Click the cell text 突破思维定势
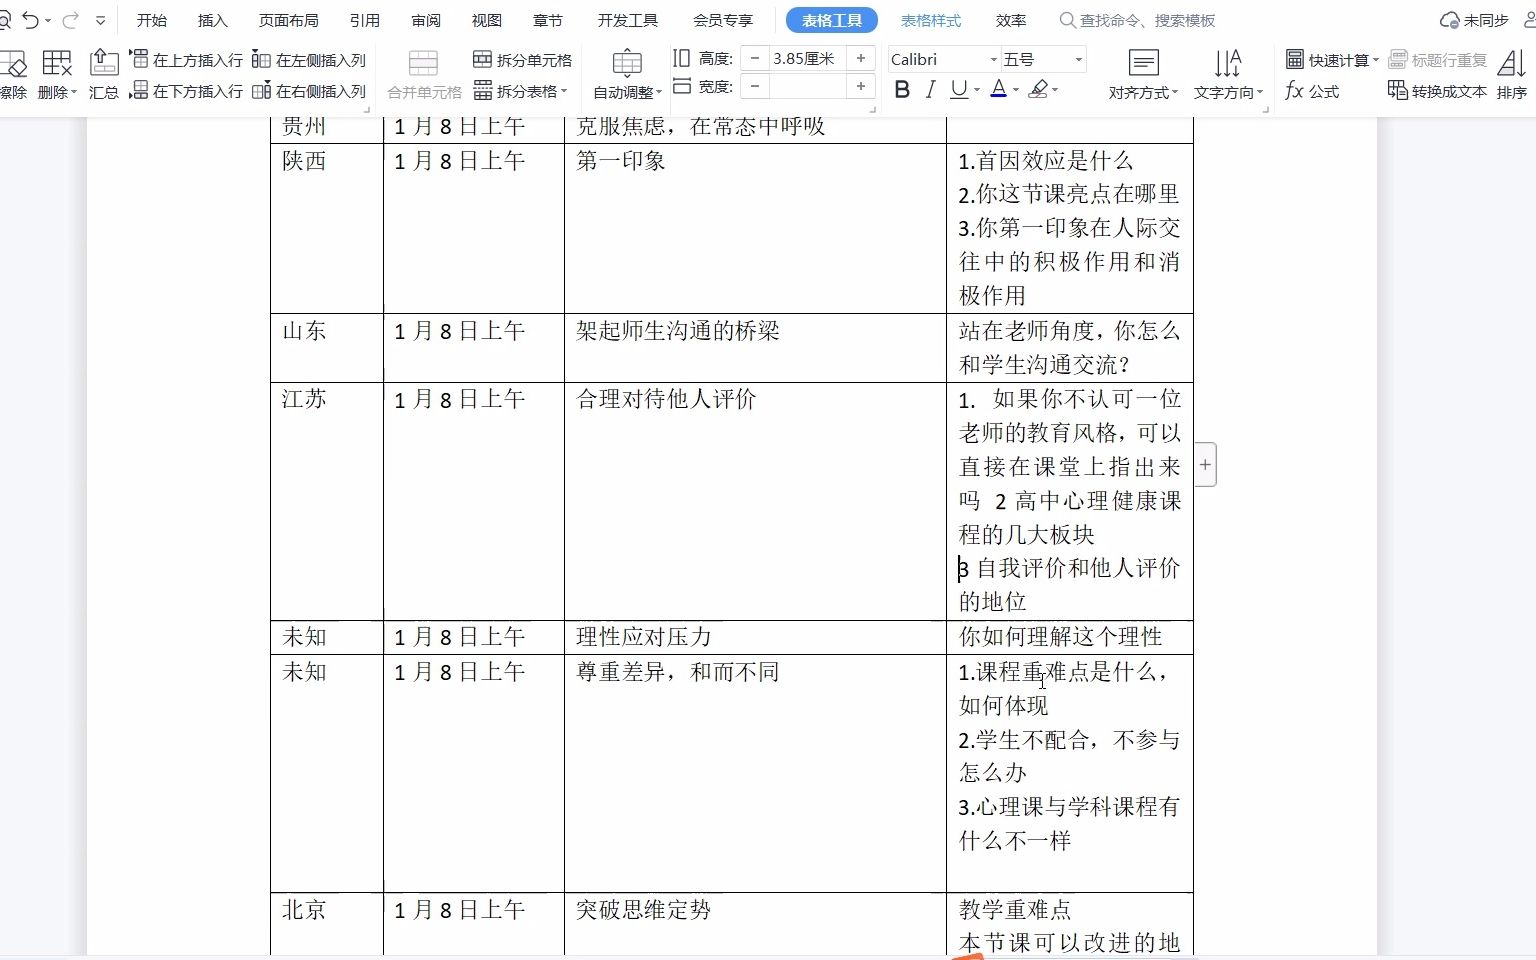Viewport: 1536px width, 960px height. pyautogui.click(x=644, y=910)
